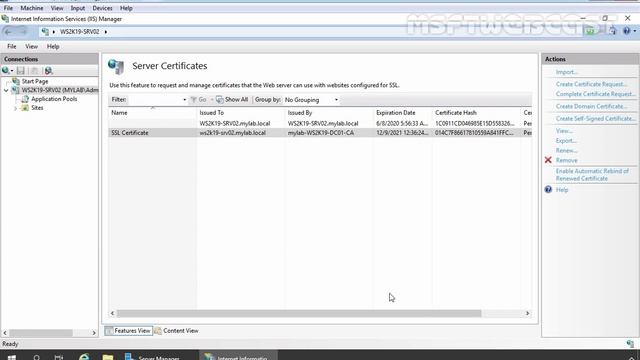Click the 6/8/2020 expiration date cell
The image size is (640, 360).
click(402, 123)
